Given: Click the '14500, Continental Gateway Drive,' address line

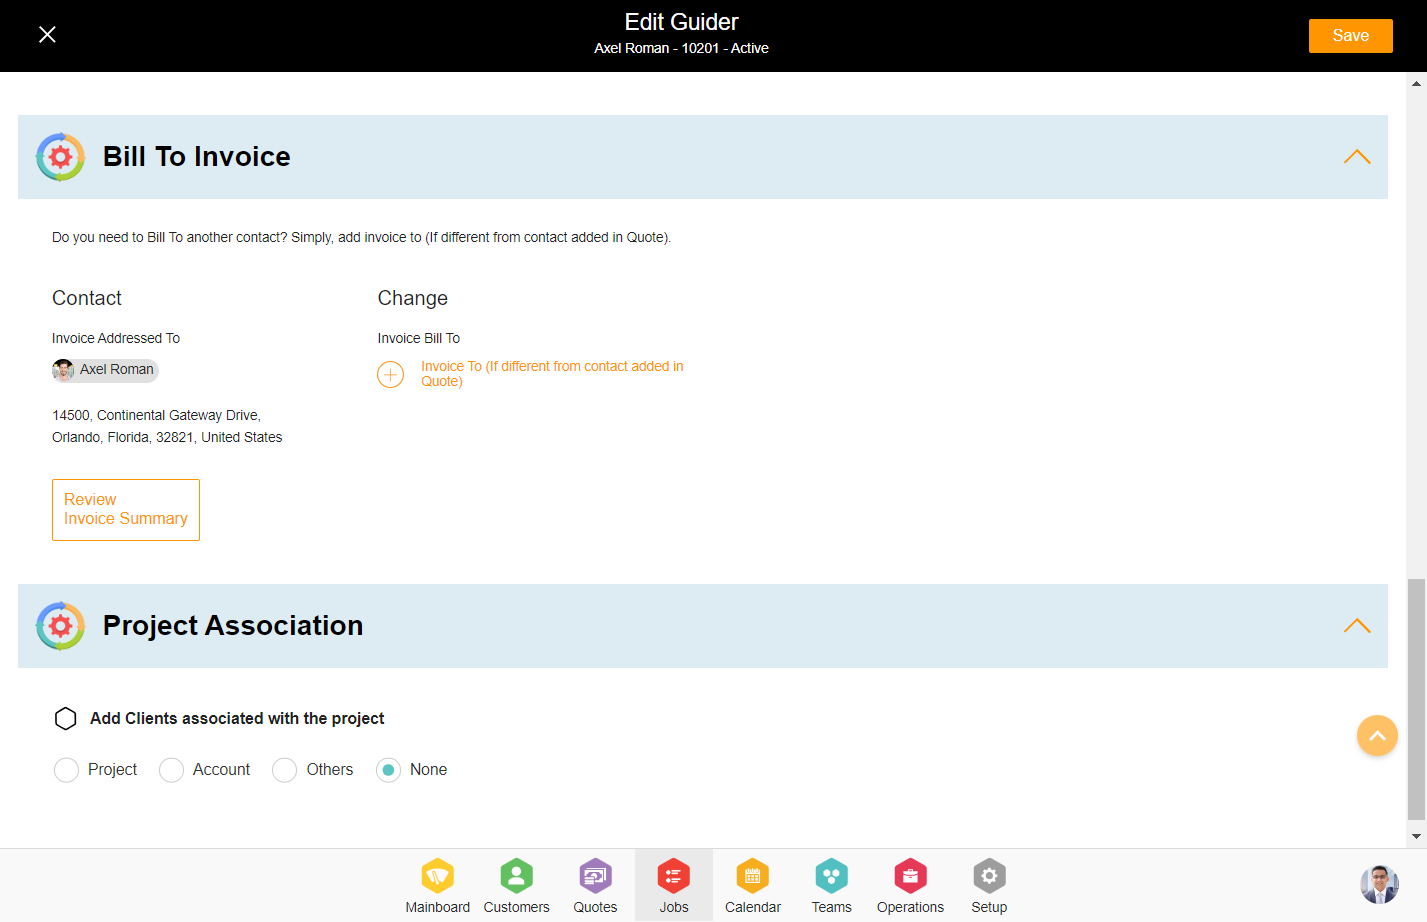Looking at the screenshot, I should point(156,416).
